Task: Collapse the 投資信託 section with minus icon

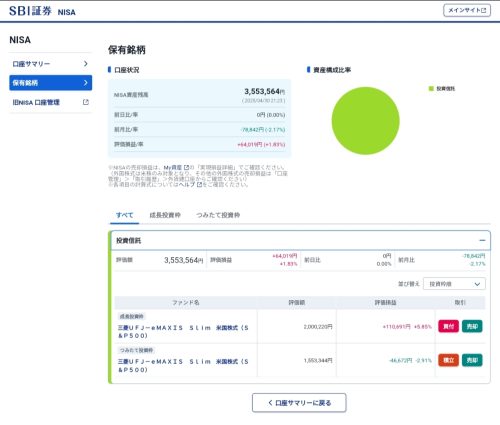Action: (482, 240)
